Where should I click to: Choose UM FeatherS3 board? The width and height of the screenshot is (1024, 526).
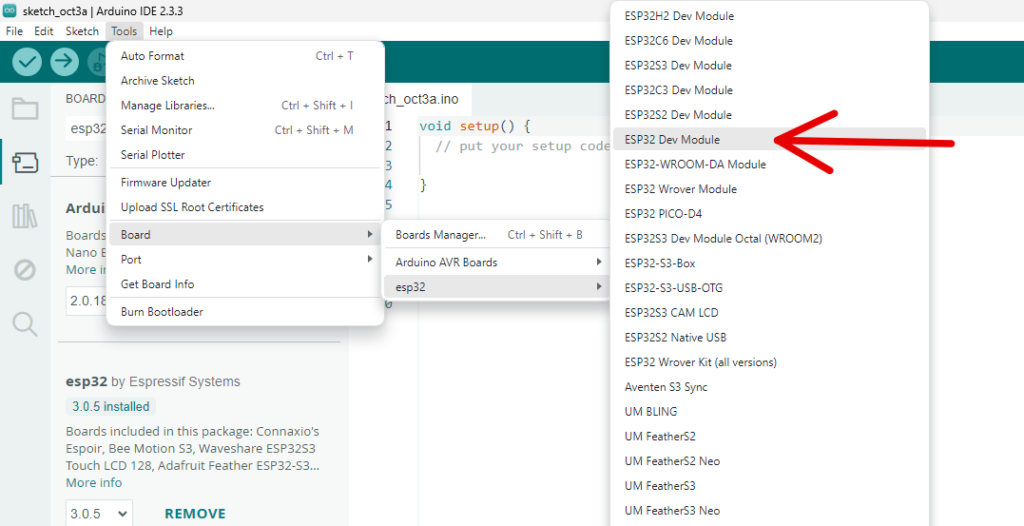(x=769, y=486)
